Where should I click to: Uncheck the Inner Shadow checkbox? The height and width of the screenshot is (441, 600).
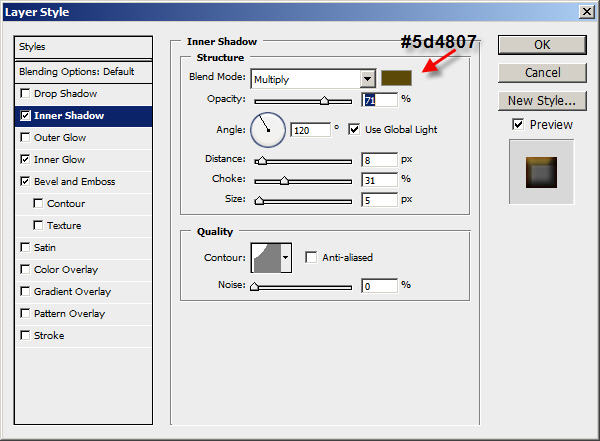click(x=25, y=116)
